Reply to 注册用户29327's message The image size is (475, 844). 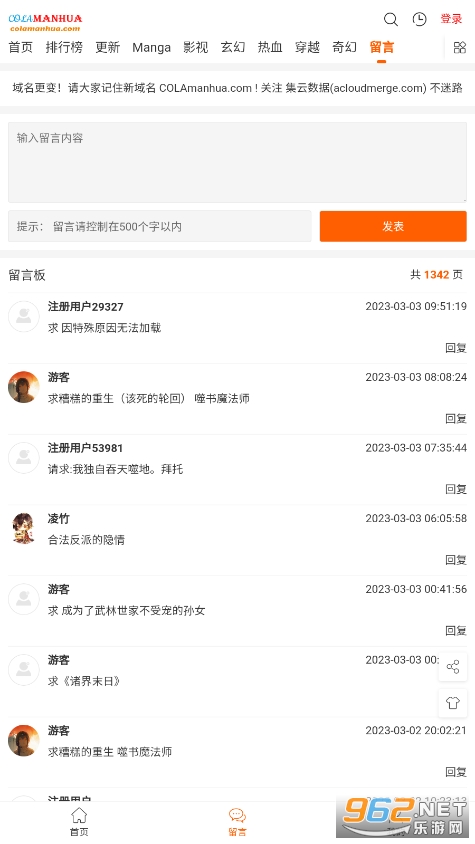[456, 348]
